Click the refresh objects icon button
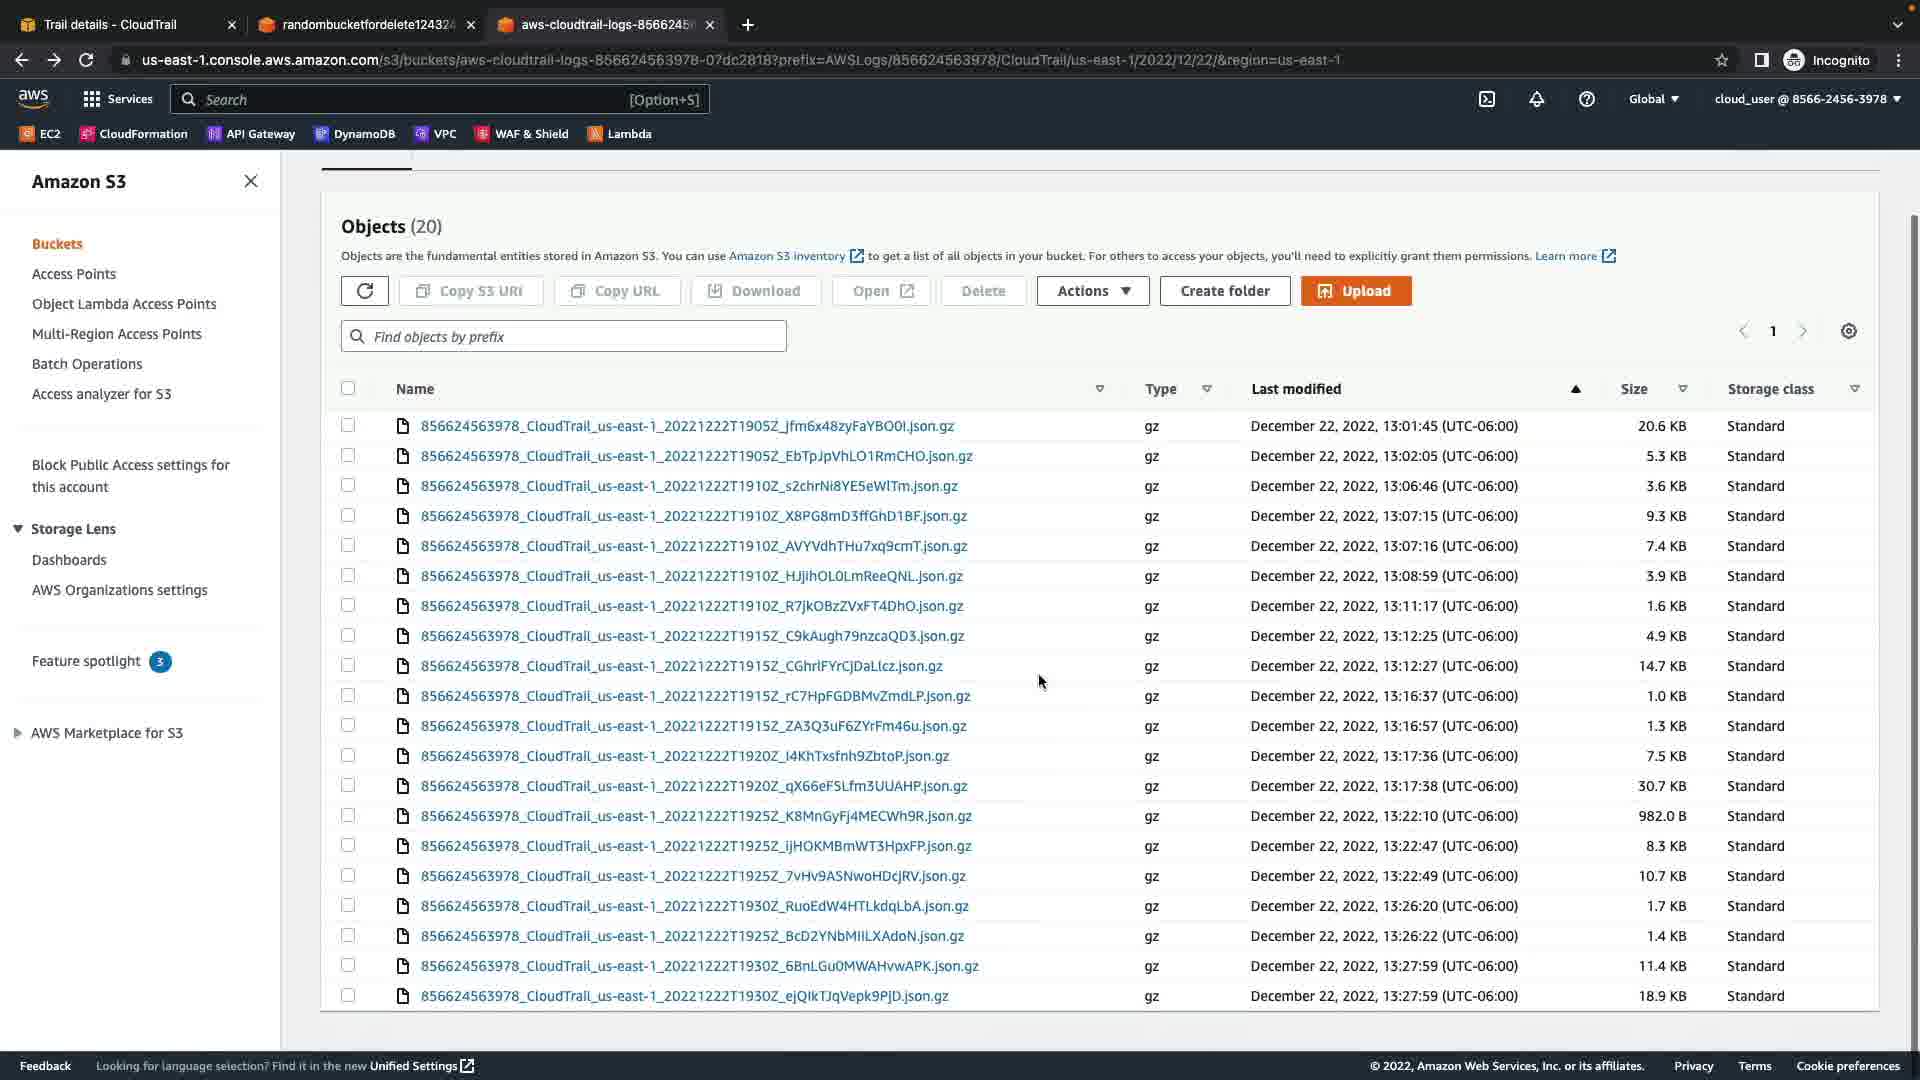1920x1080 pixels. [x=364, y=291]
